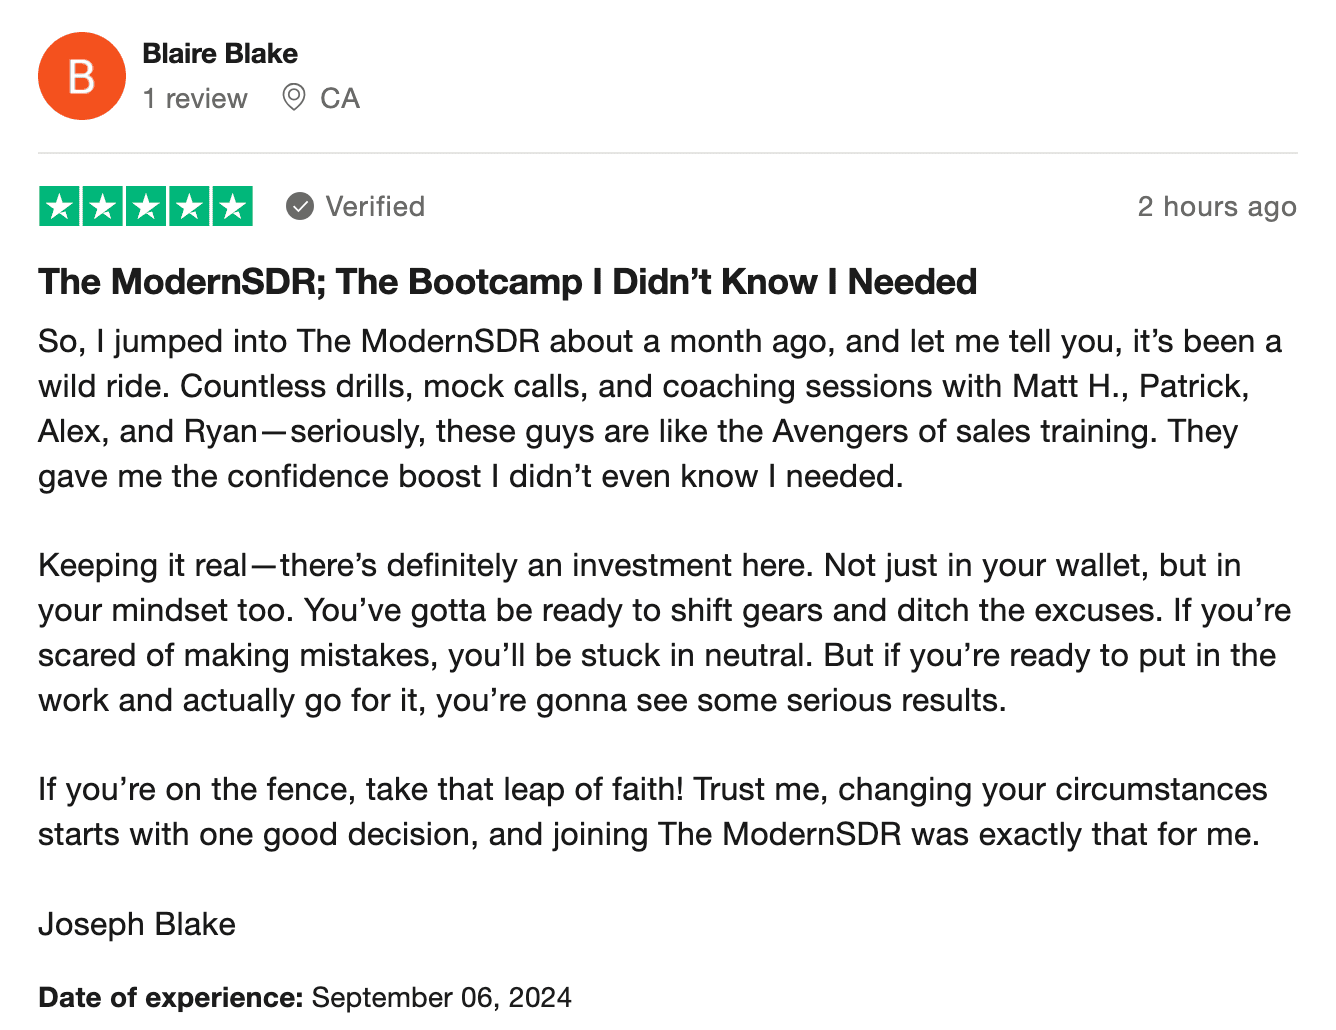This screenshot has height=1030, width=1336.
Task: Click the CA location label
Action: tap(340, 99)
